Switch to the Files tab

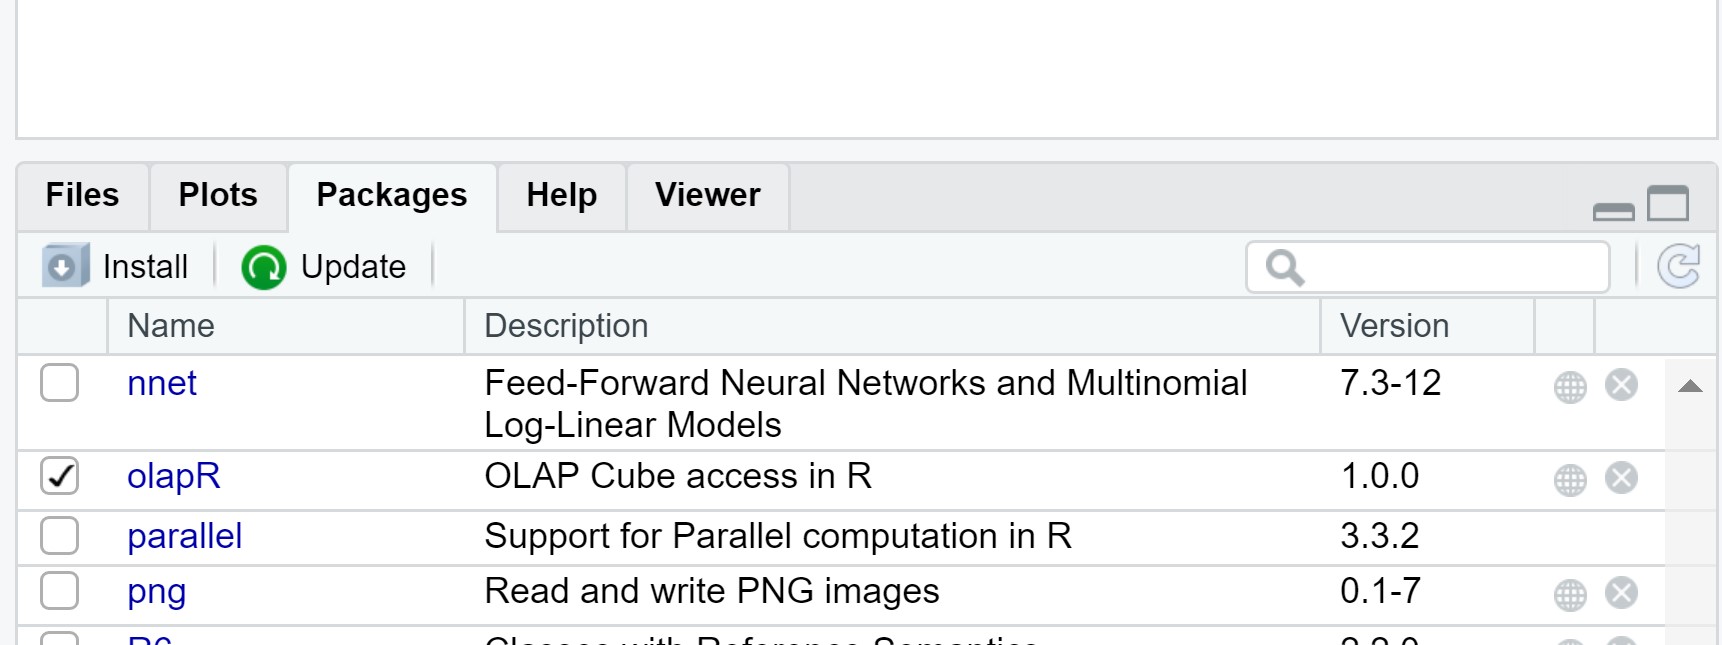(82, 195)
